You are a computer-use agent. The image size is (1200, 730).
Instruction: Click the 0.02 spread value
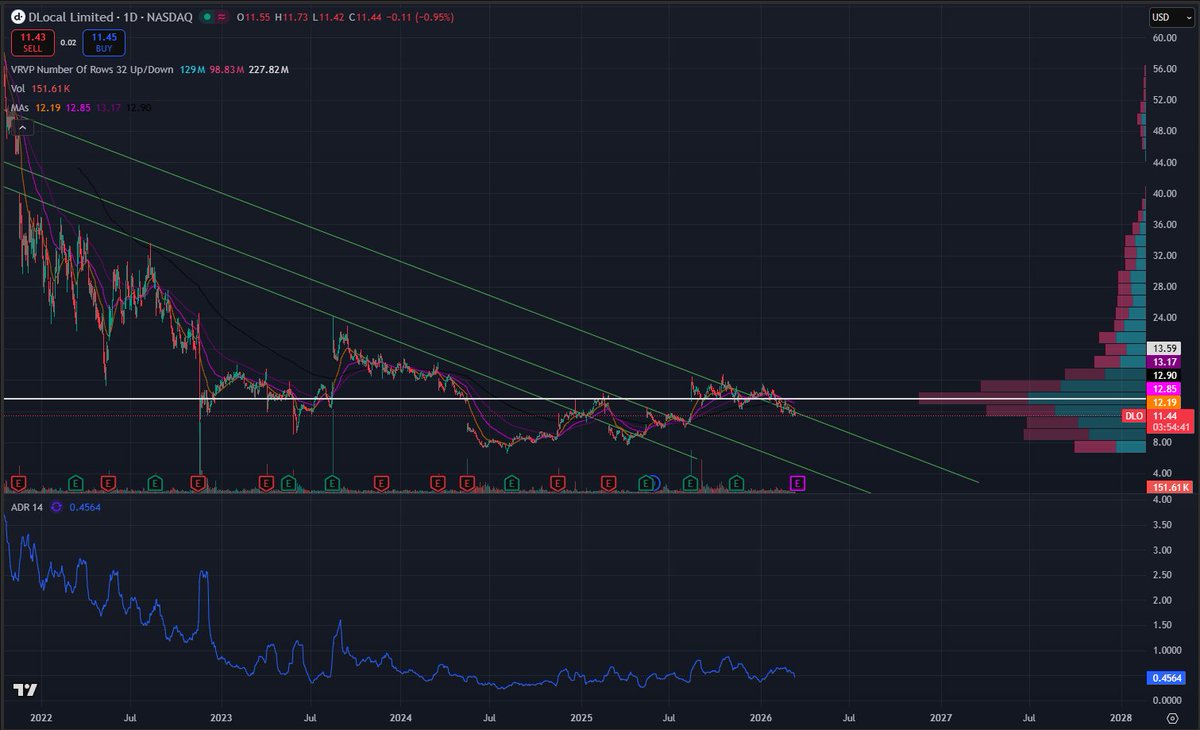(68, 42)
